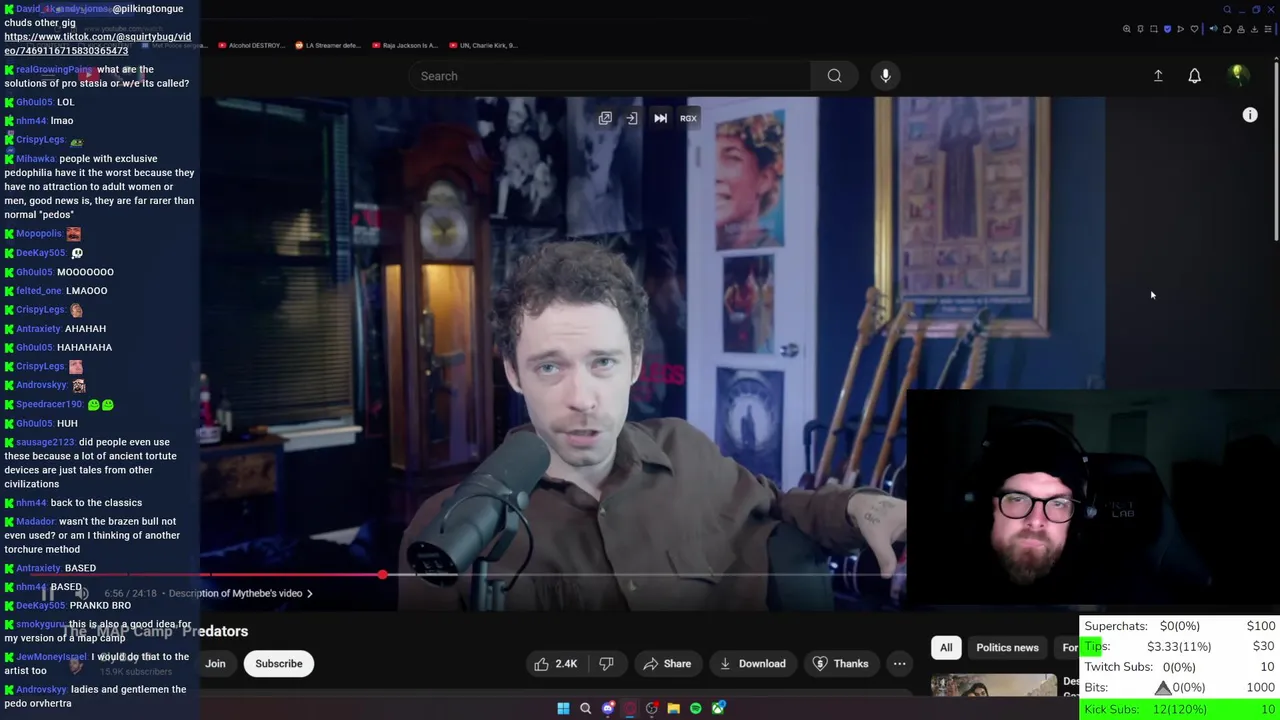Open the Opera GX browser taskbar icon
Viewport: 1280px width, 720px height.
630,708
